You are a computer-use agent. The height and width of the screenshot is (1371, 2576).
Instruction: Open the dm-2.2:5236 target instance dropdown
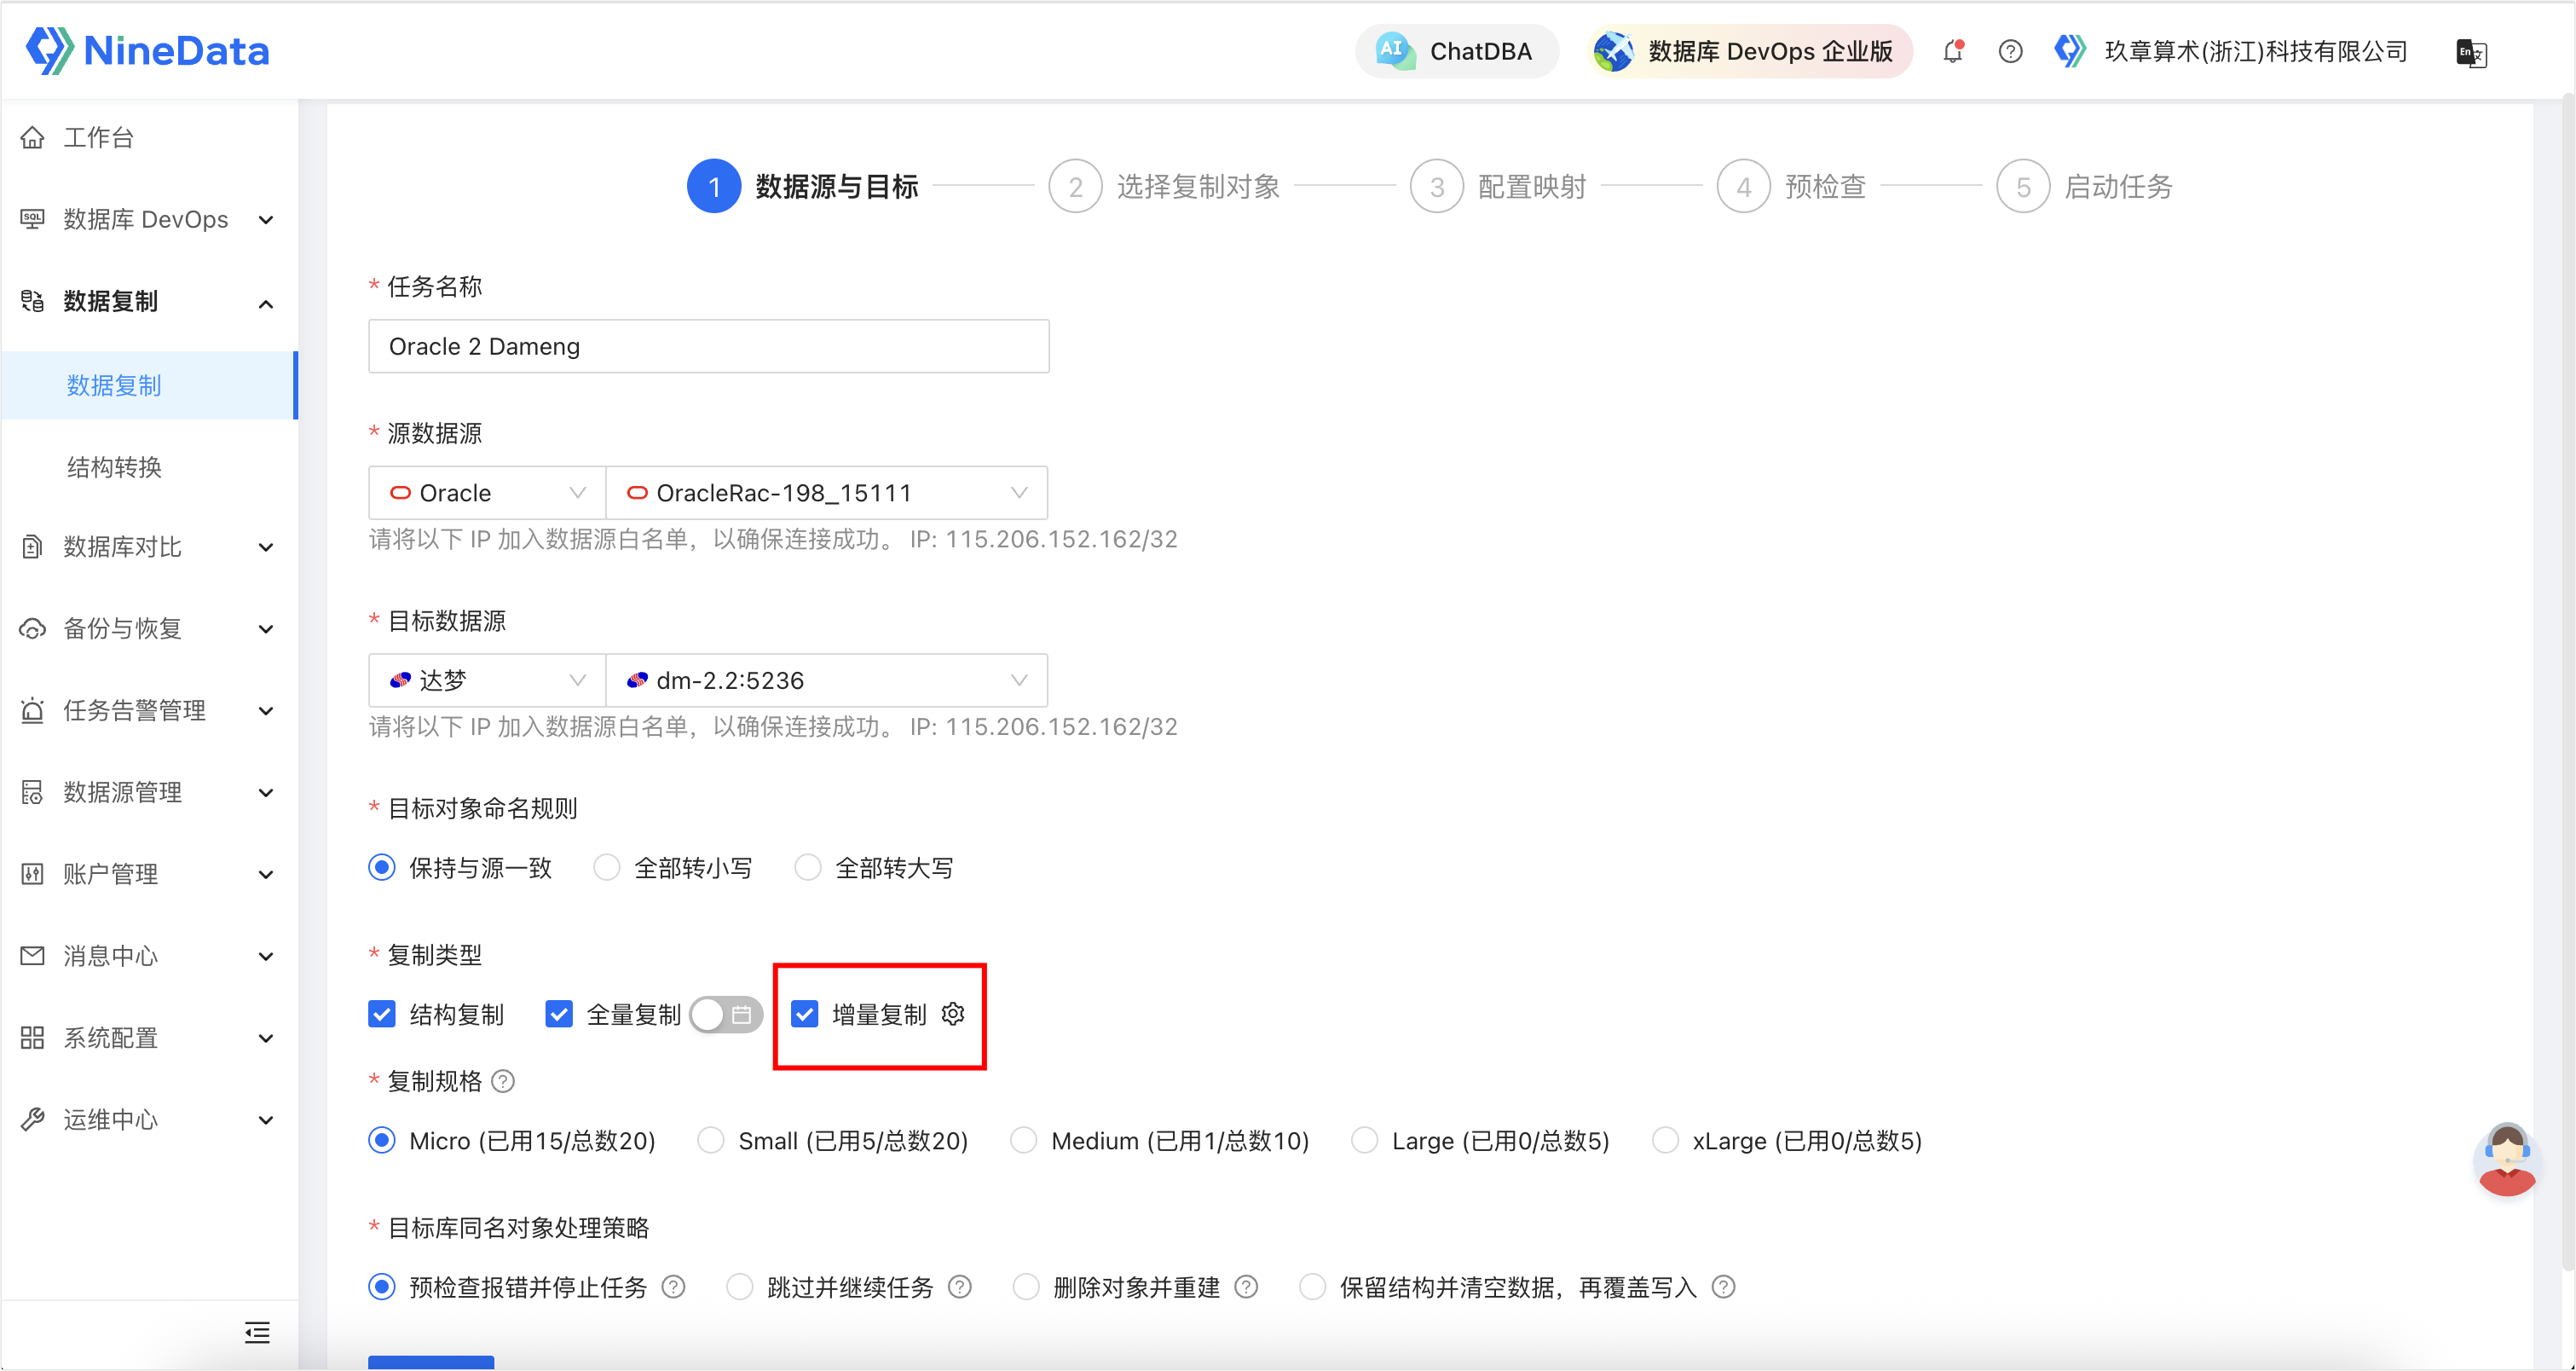coord(826,680)
